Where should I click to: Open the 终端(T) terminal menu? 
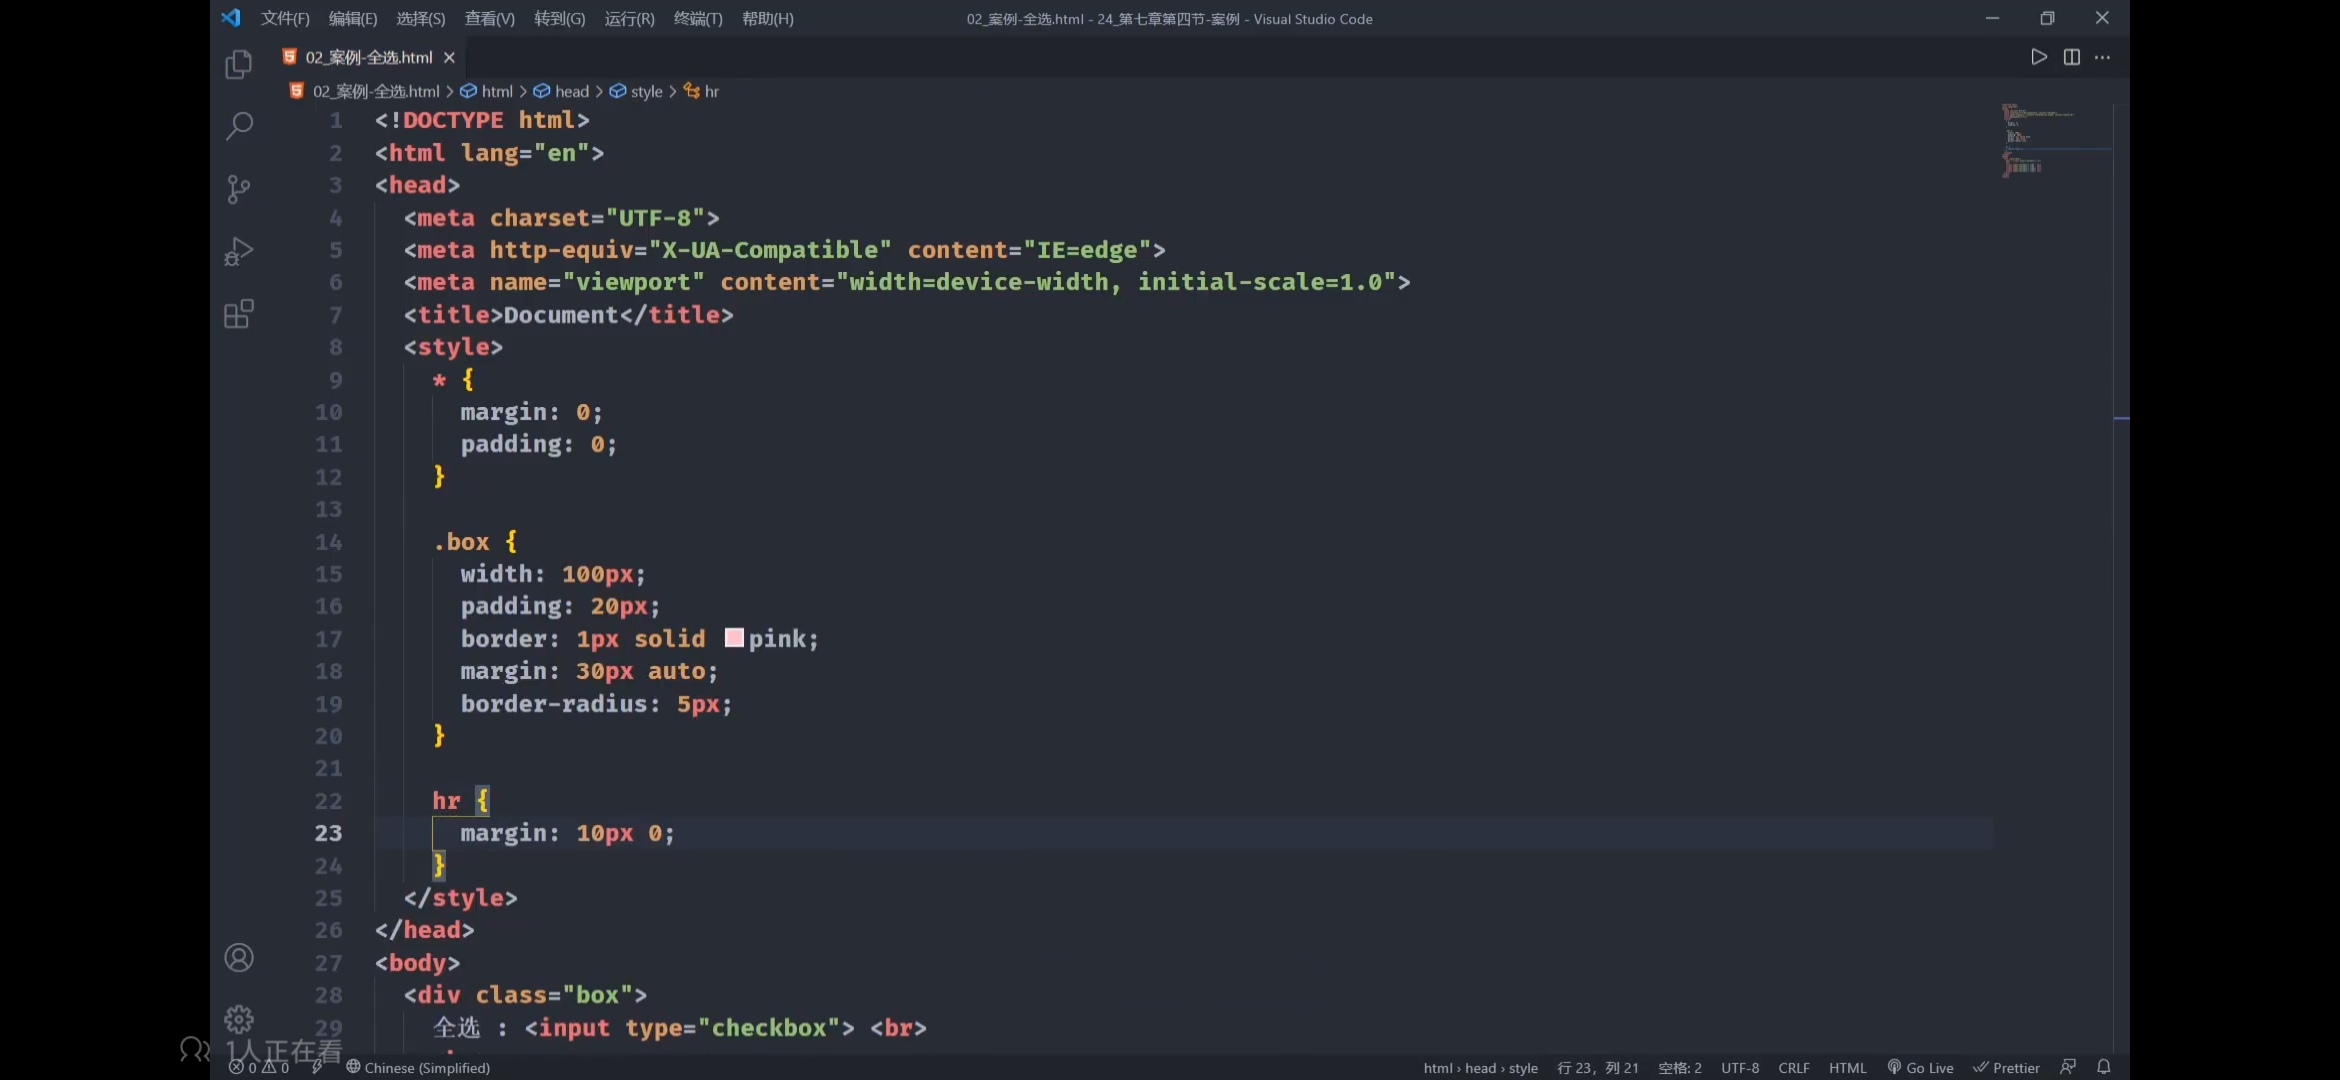[x=698, y=18]
